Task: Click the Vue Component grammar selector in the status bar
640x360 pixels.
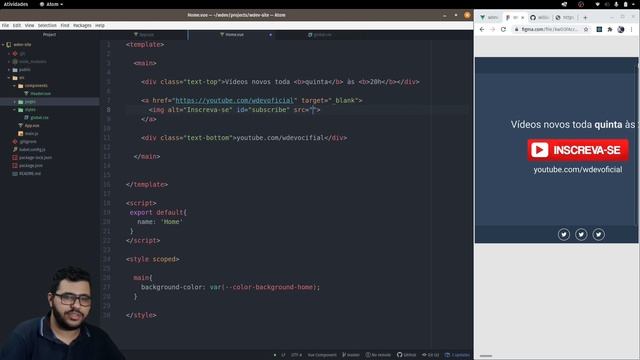Action: pyautogui.click(x=322, y=355)
